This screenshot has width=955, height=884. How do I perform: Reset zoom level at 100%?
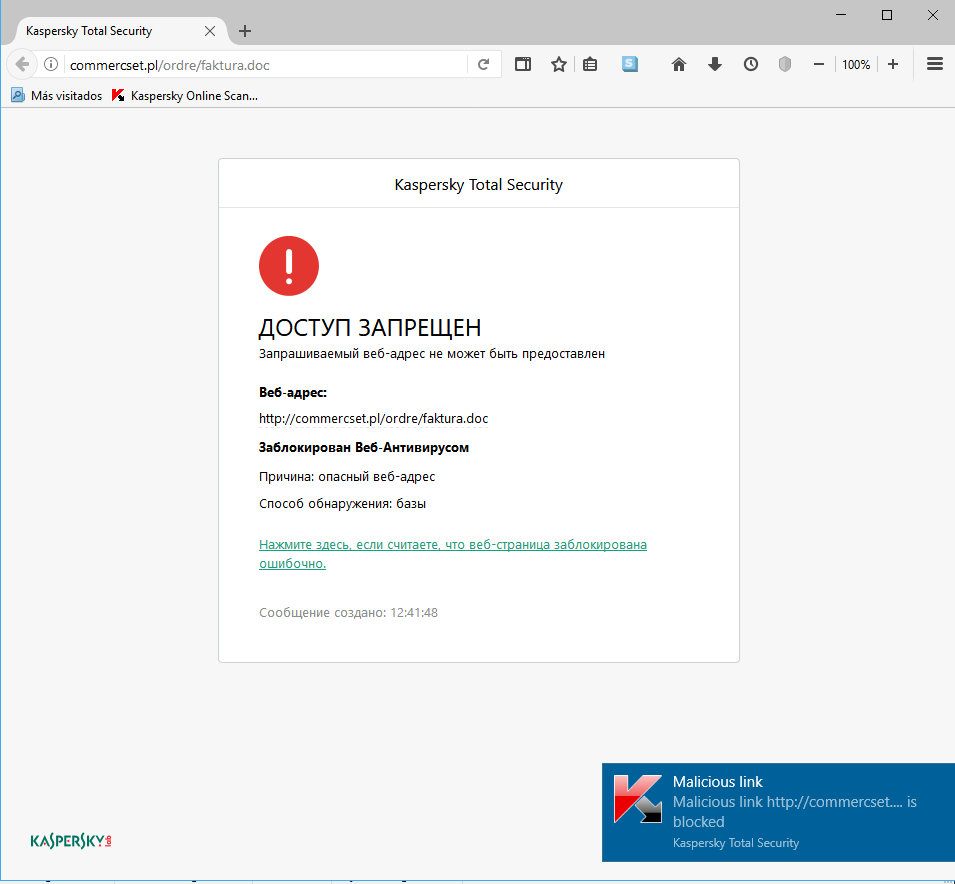pyautogui.click(x=856, y=65)
